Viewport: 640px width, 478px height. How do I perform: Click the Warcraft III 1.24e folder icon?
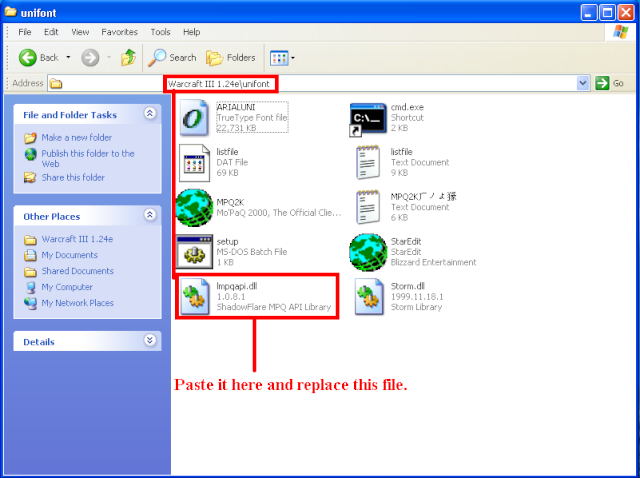pos(30,240)
